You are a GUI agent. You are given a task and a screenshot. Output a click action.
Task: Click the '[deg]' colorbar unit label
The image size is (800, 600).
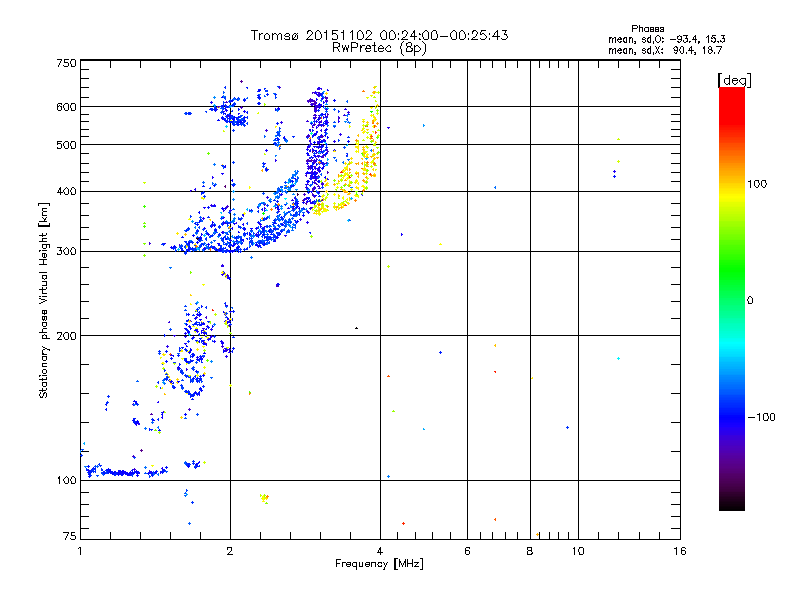[x=734, y=80]
